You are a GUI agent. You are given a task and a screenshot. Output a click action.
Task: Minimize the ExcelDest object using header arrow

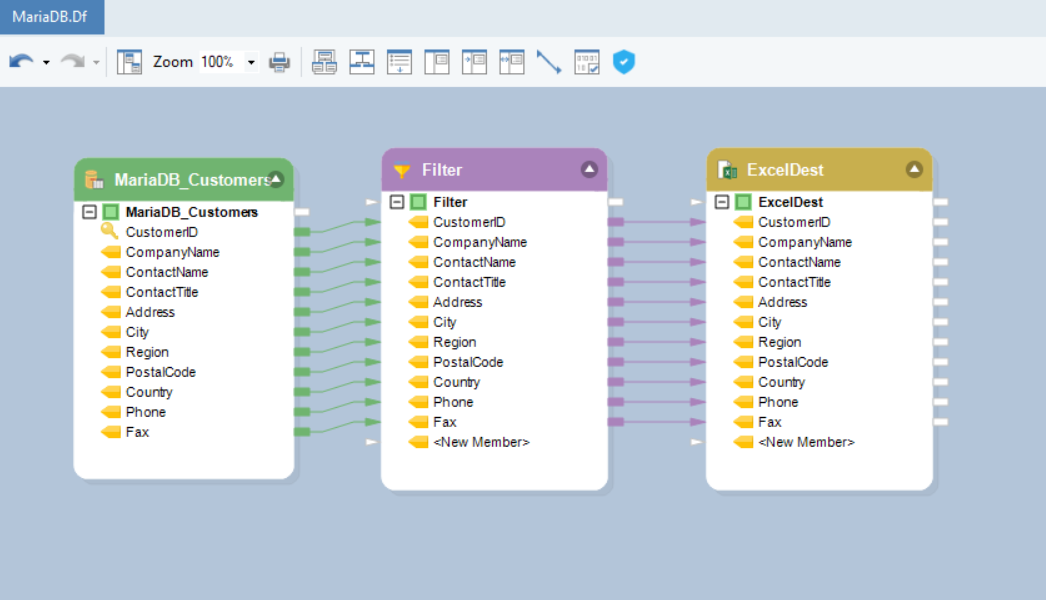click(x=914, y=169)
